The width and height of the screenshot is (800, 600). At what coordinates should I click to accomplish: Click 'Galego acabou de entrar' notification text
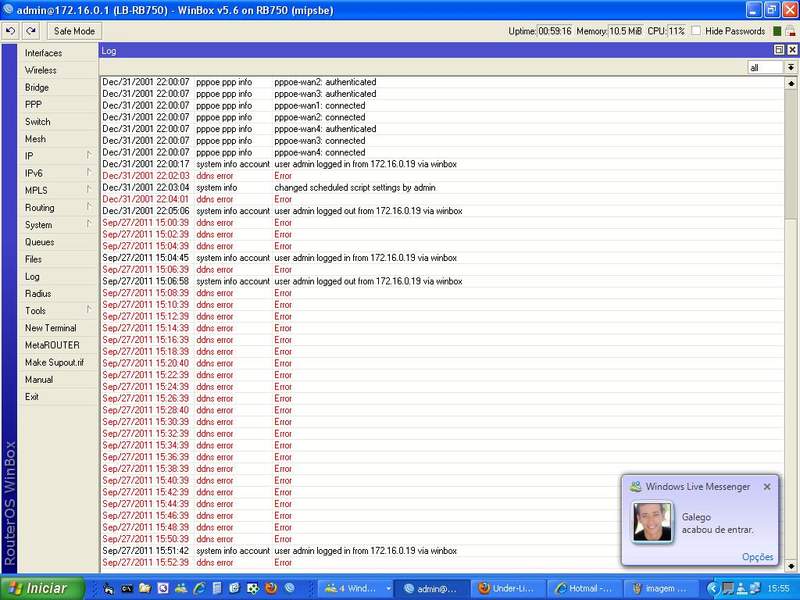click(x=717, y=523)
